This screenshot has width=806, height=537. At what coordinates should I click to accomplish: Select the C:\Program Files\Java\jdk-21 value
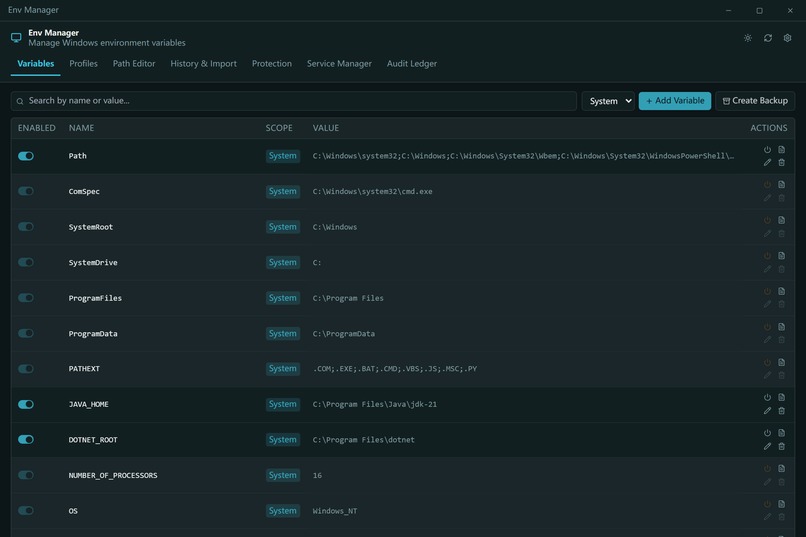[375, 404]
